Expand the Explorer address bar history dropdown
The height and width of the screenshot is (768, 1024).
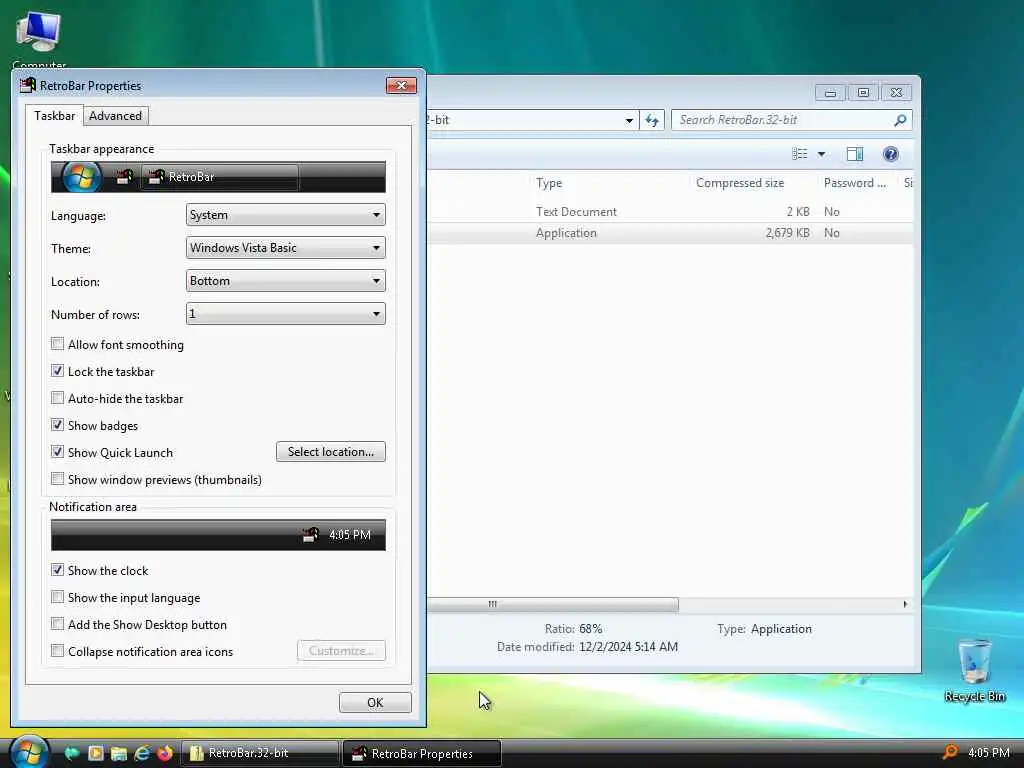(x=629, y=120)
